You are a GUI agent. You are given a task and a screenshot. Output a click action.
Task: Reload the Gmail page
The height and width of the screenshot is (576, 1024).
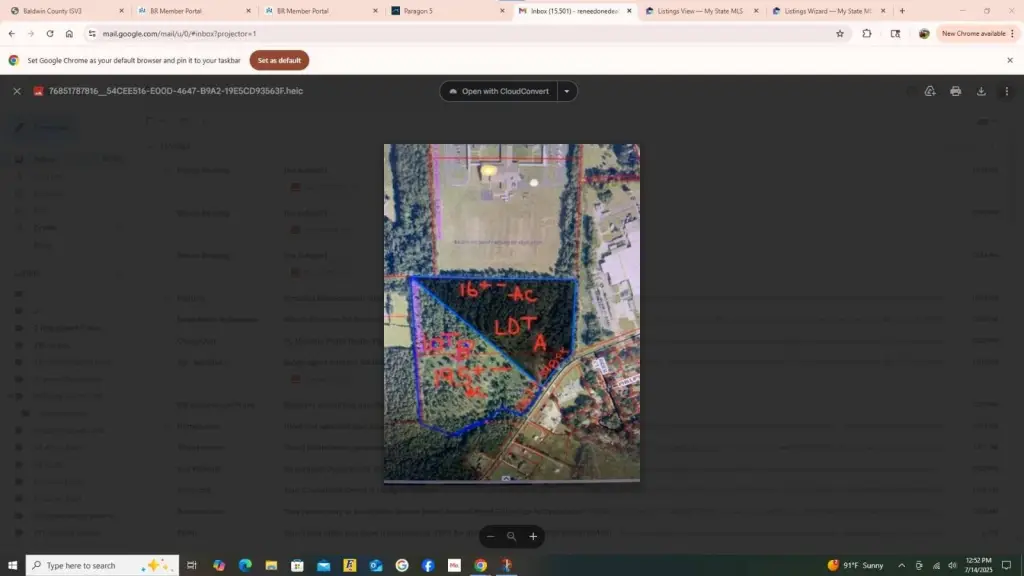(50, 33)
